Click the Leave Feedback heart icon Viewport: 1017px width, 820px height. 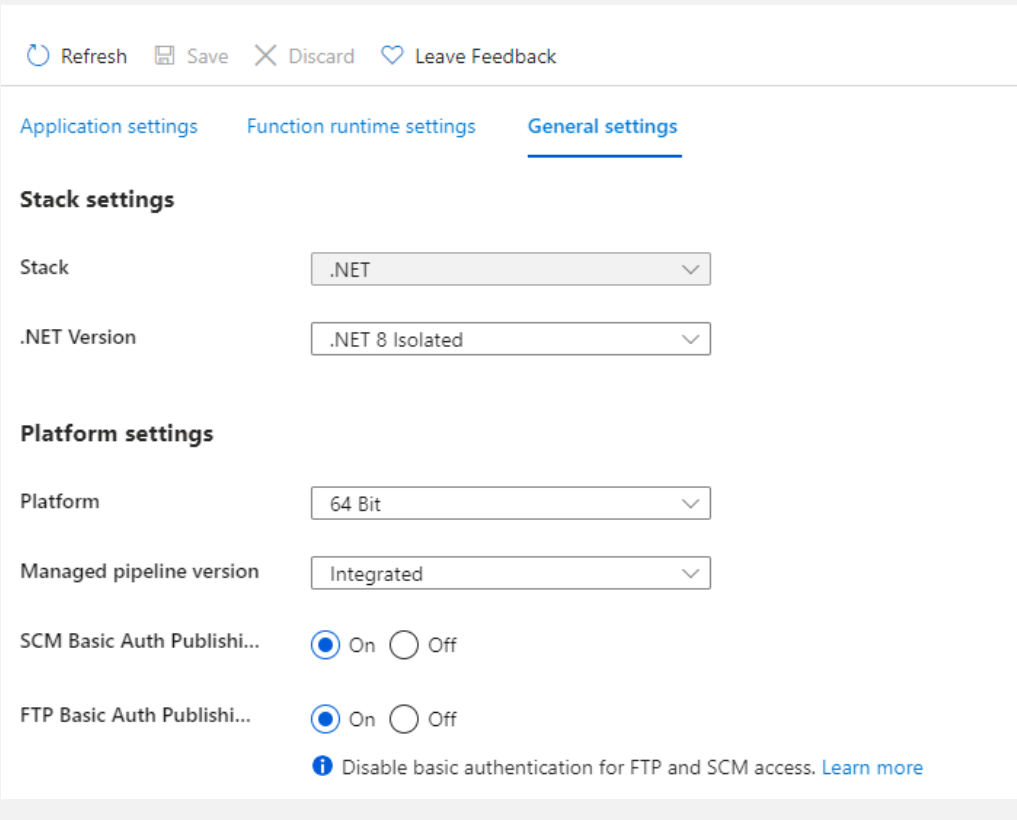[x=392, y=56]
